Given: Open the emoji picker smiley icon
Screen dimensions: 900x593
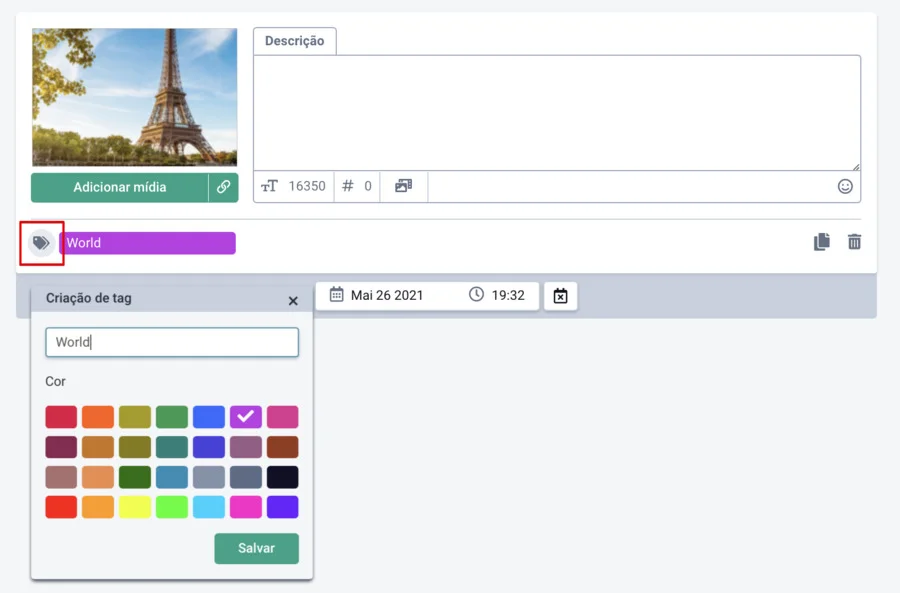Looking at the screenshot, I should pyautogui.click(x=845, y=186).
